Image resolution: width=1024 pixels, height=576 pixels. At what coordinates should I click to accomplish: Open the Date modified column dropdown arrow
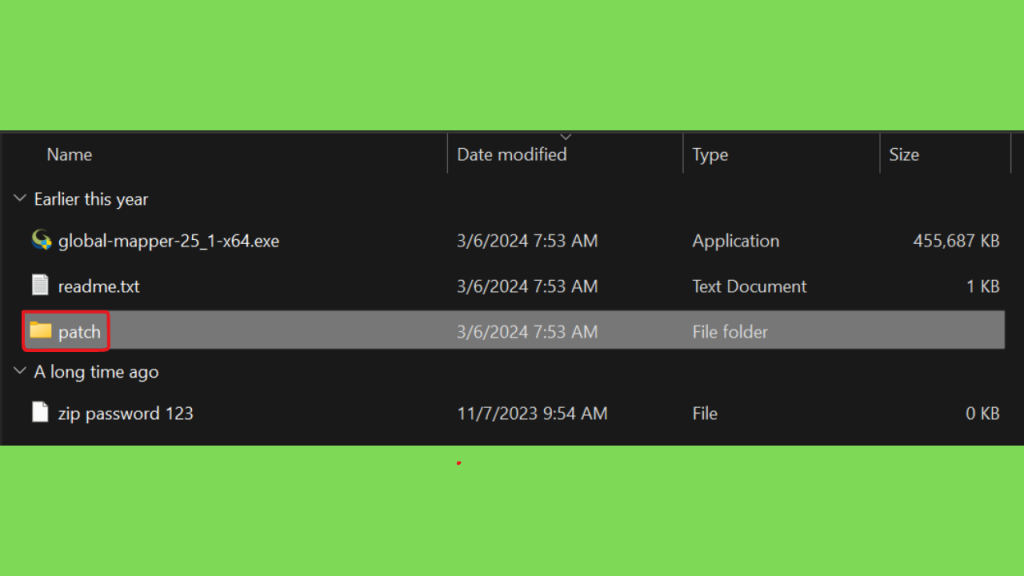(566, 137)
